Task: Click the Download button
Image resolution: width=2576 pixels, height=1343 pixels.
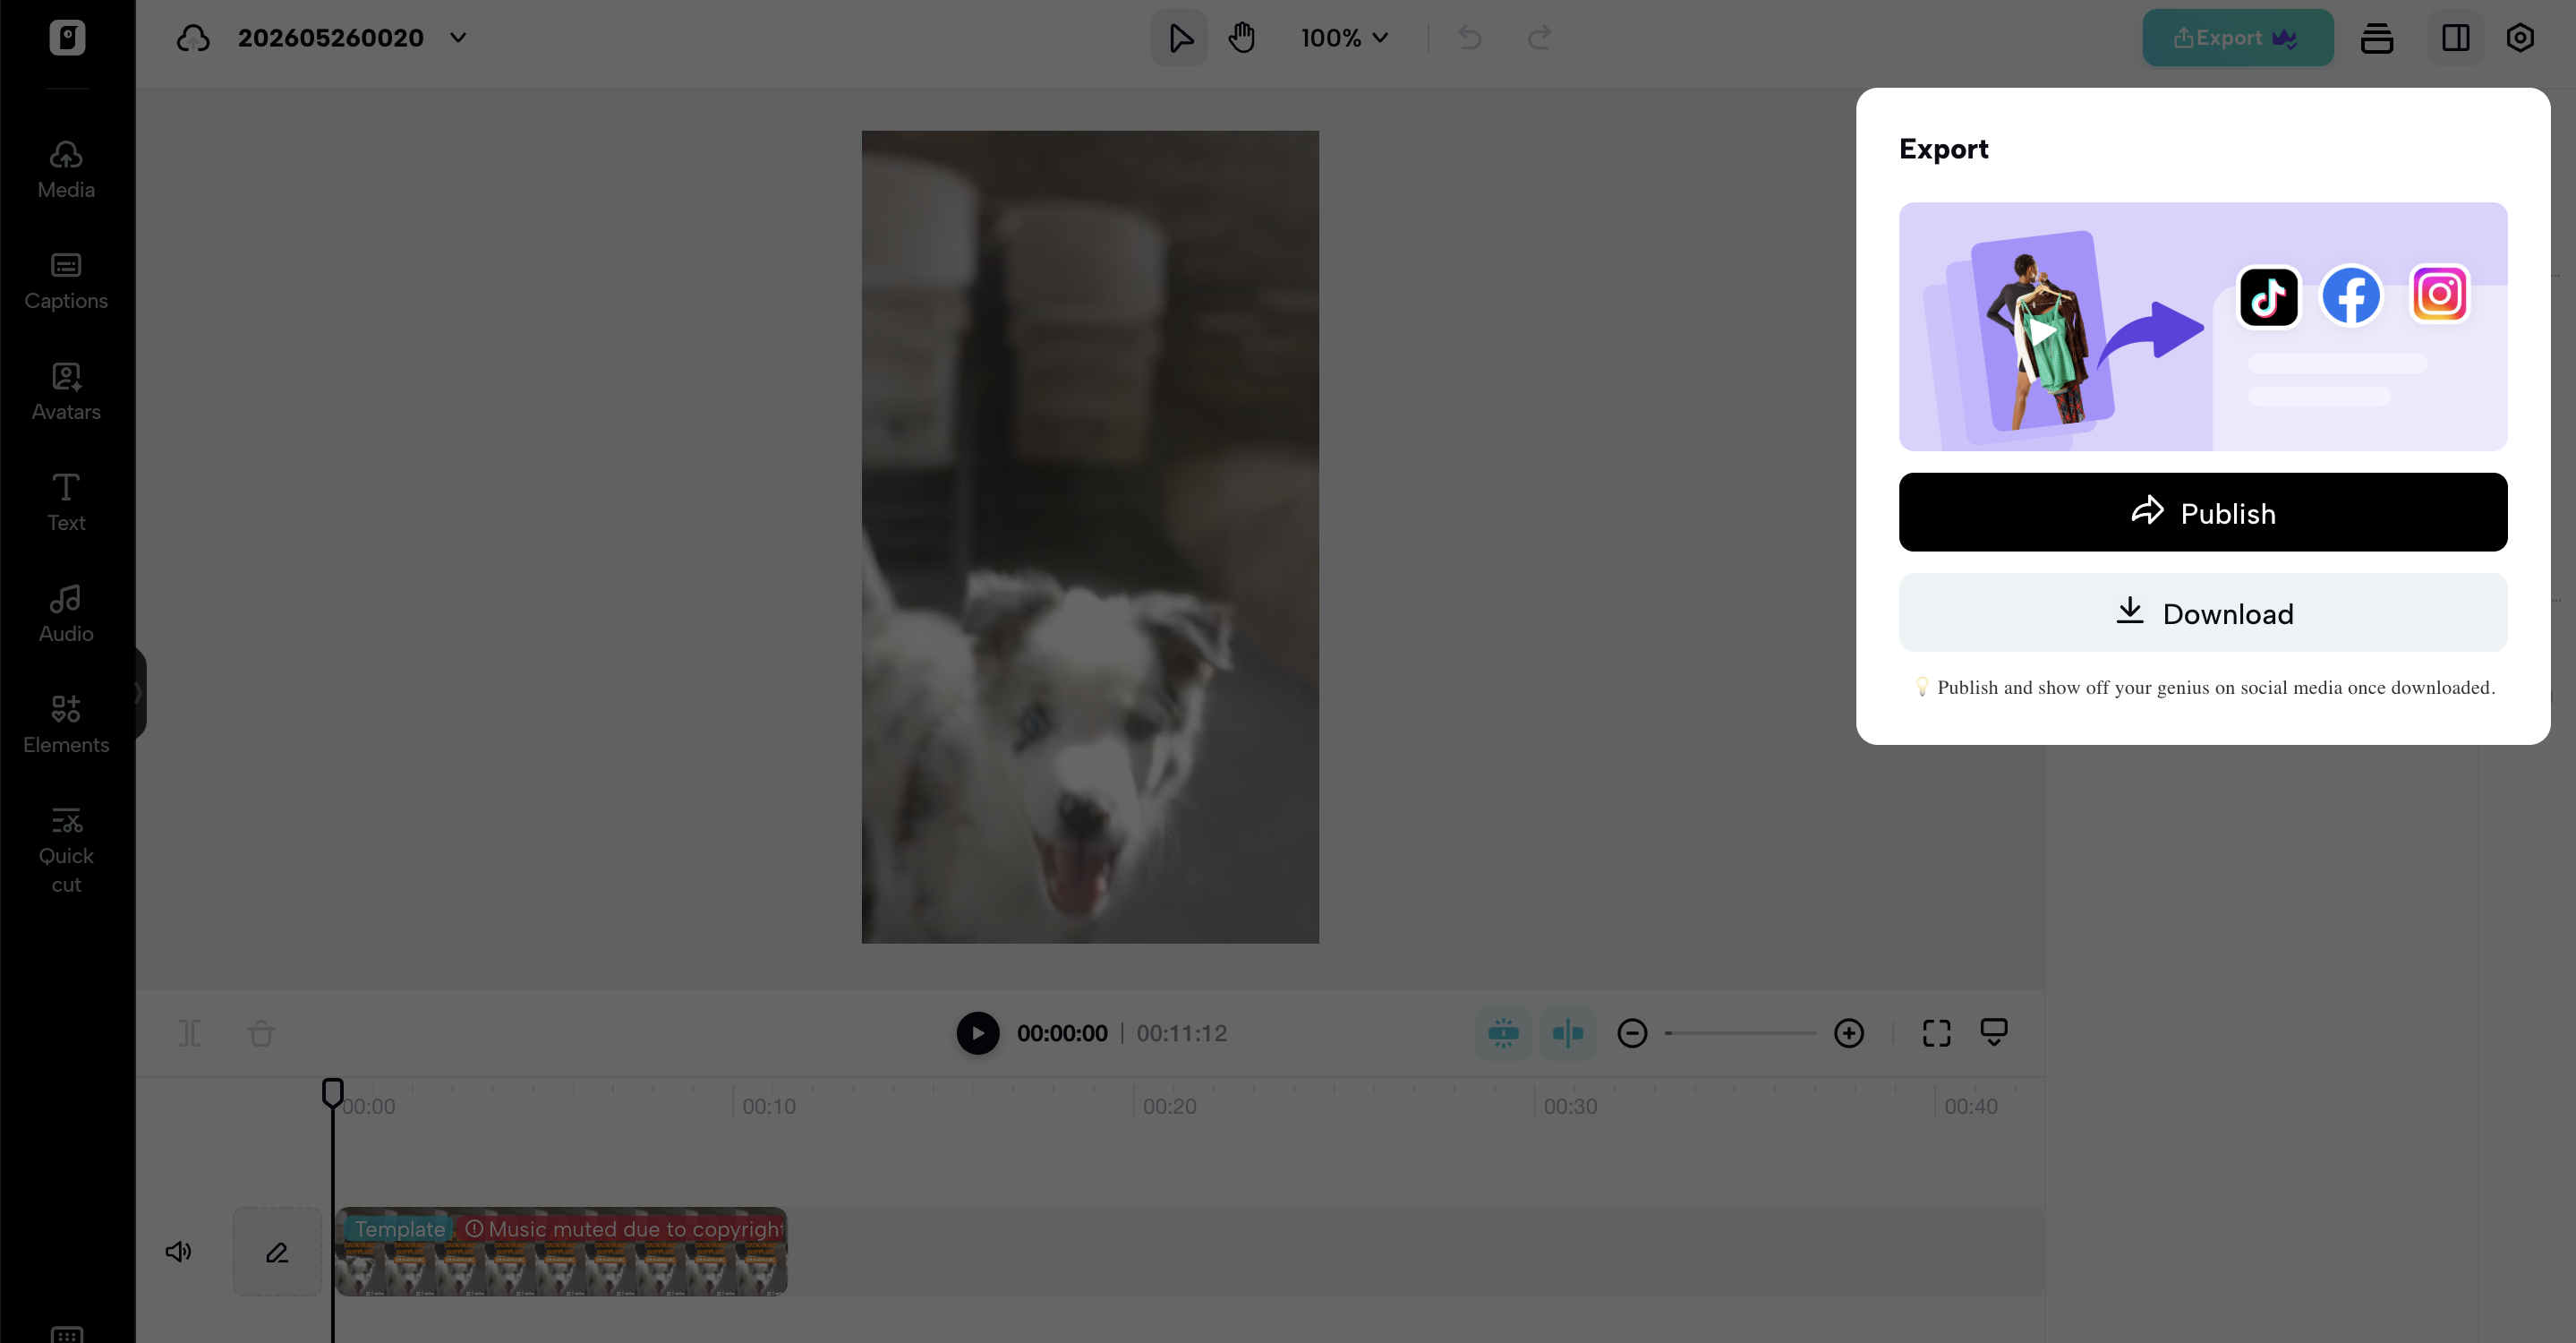Action: [x=2202, y=613]
